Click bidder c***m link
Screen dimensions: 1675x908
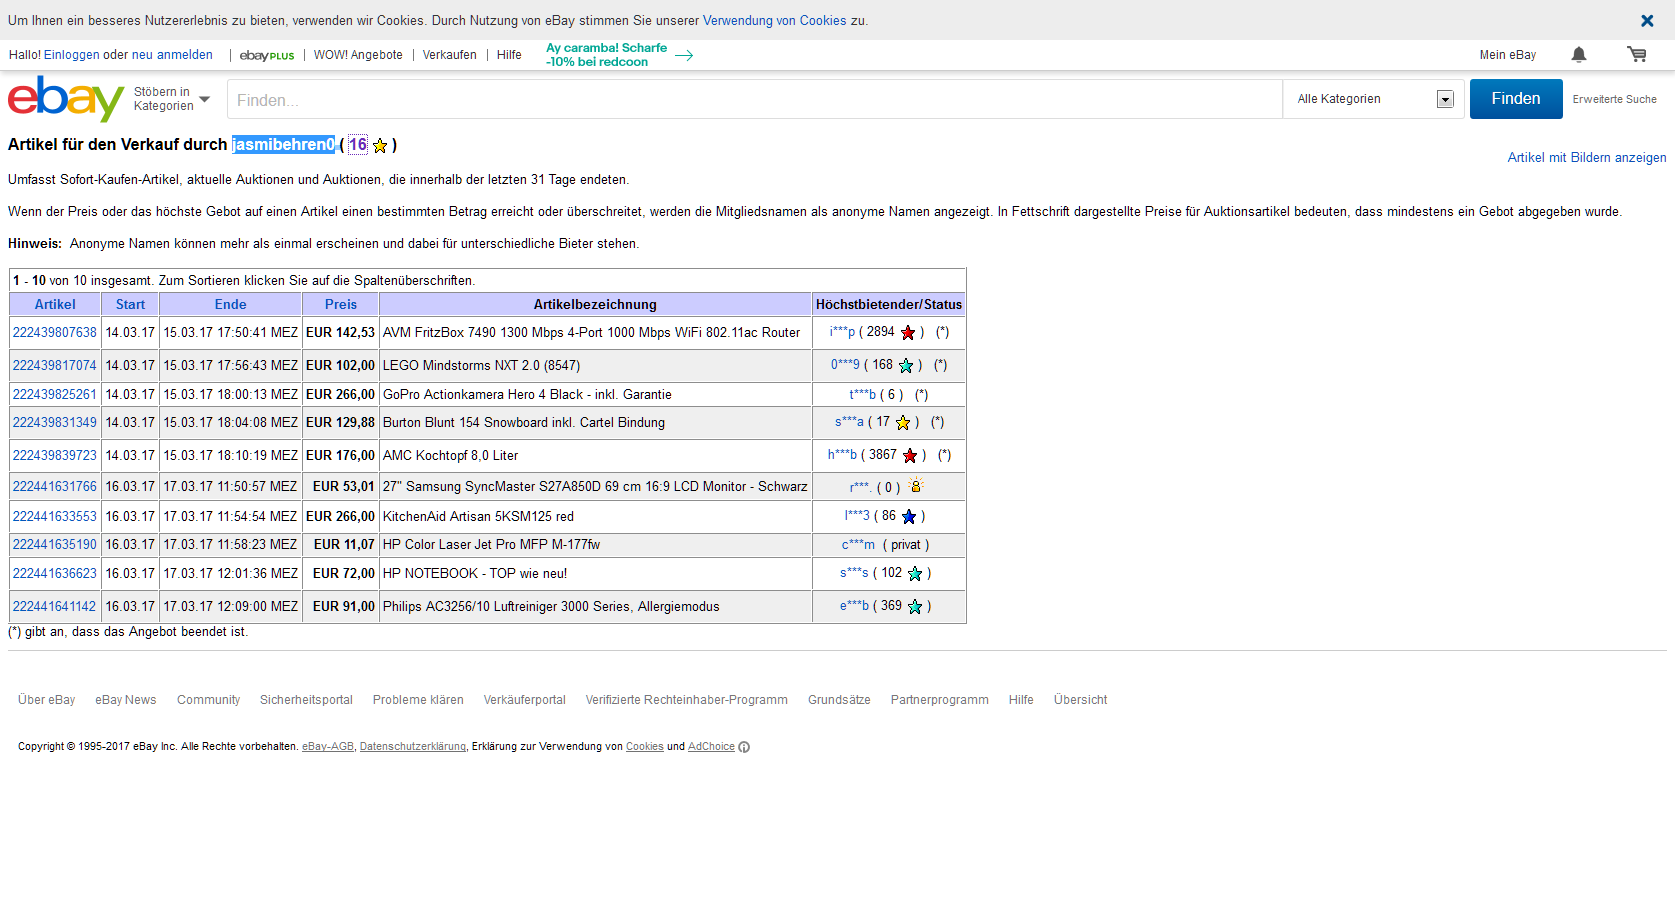coord(858,544)
